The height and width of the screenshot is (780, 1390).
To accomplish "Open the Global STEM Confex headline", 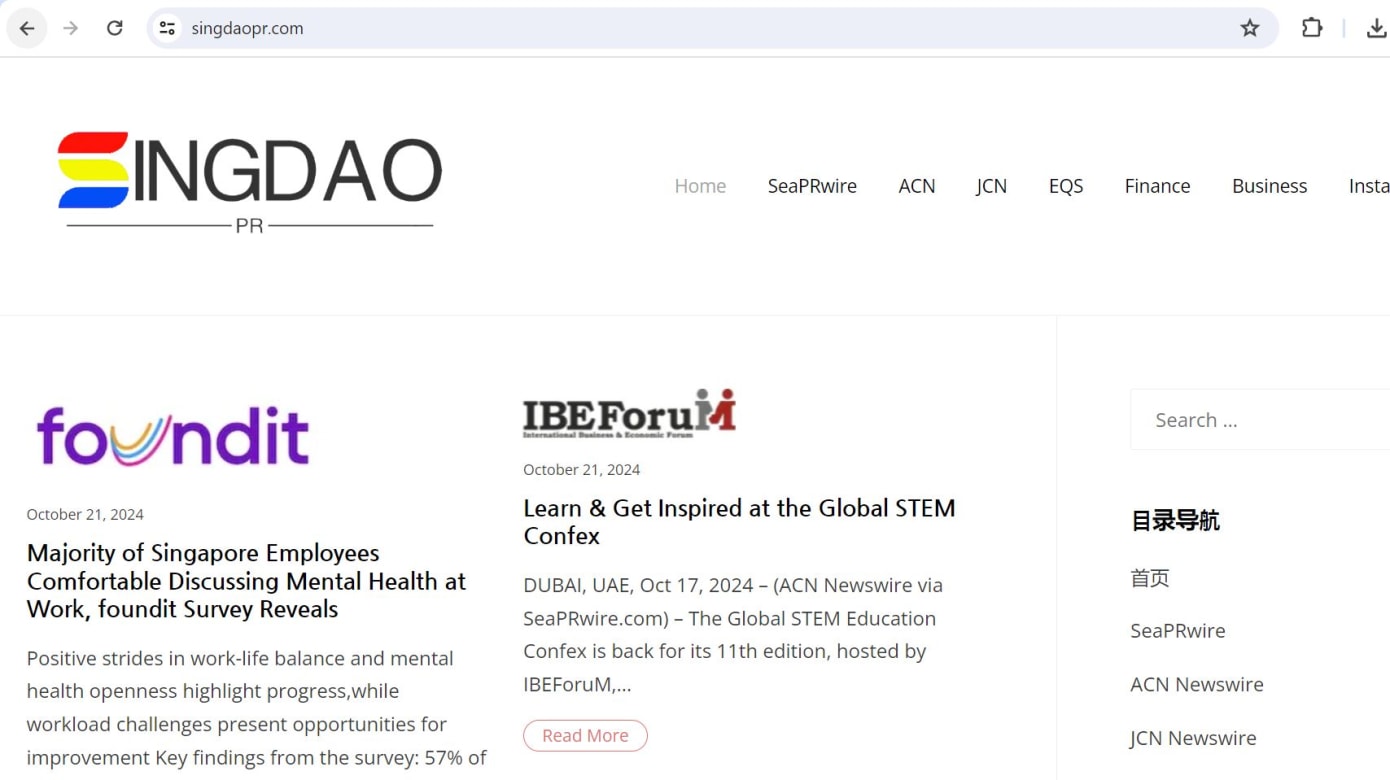I will pos(738,521).
